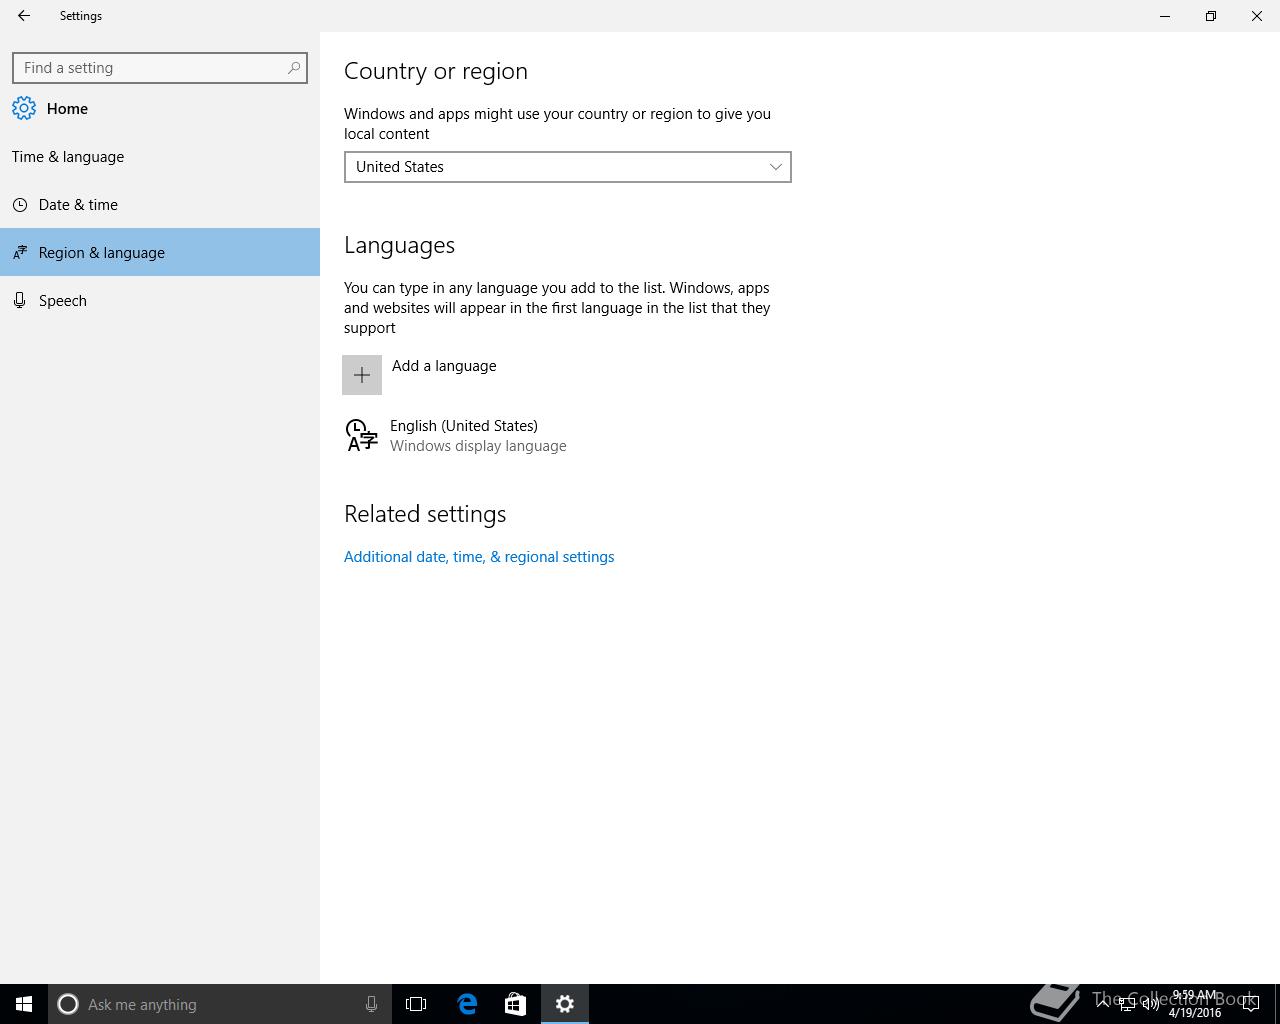The width and height of the screenshot is (1280, 1024).
Task: Click the network icon in system tray
Action: [1127, 1004]
